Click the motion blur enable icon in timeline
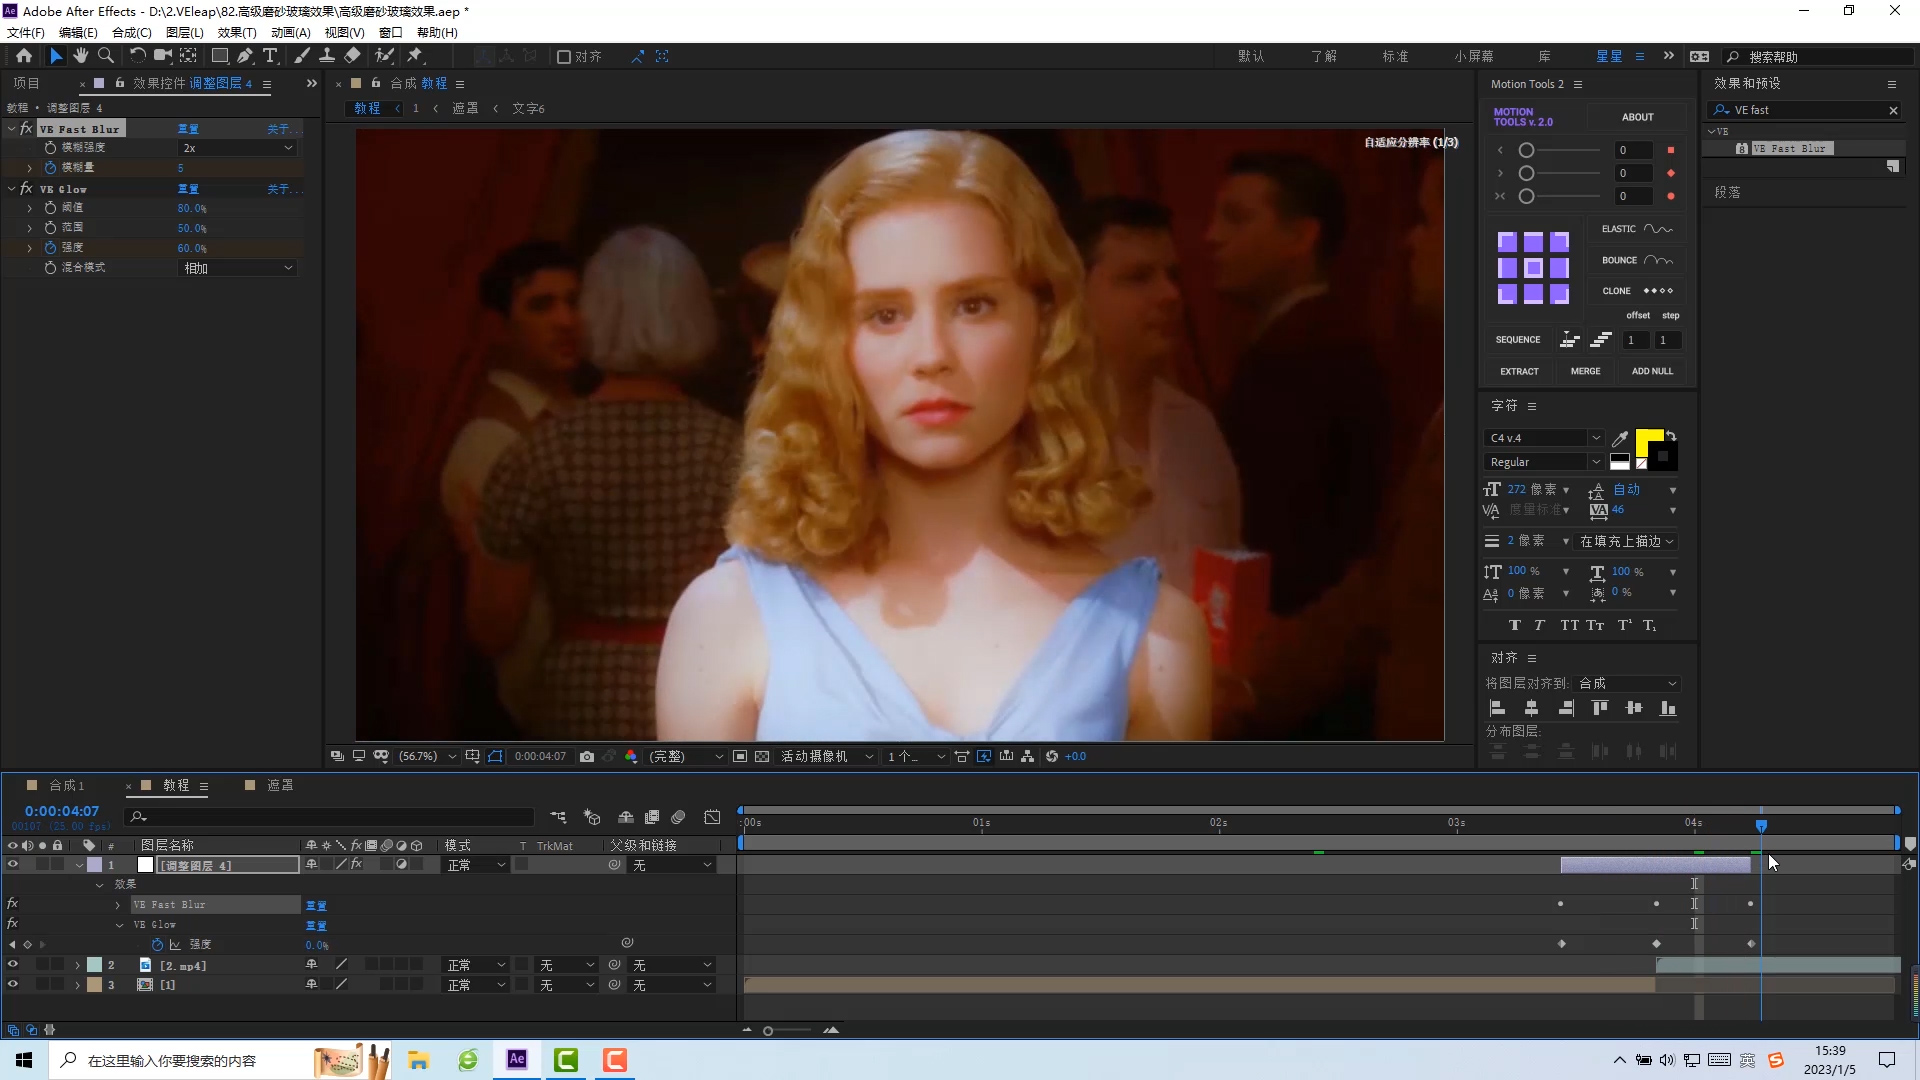The width and height of the screenshot is (1920, 1080). (678, 818)
